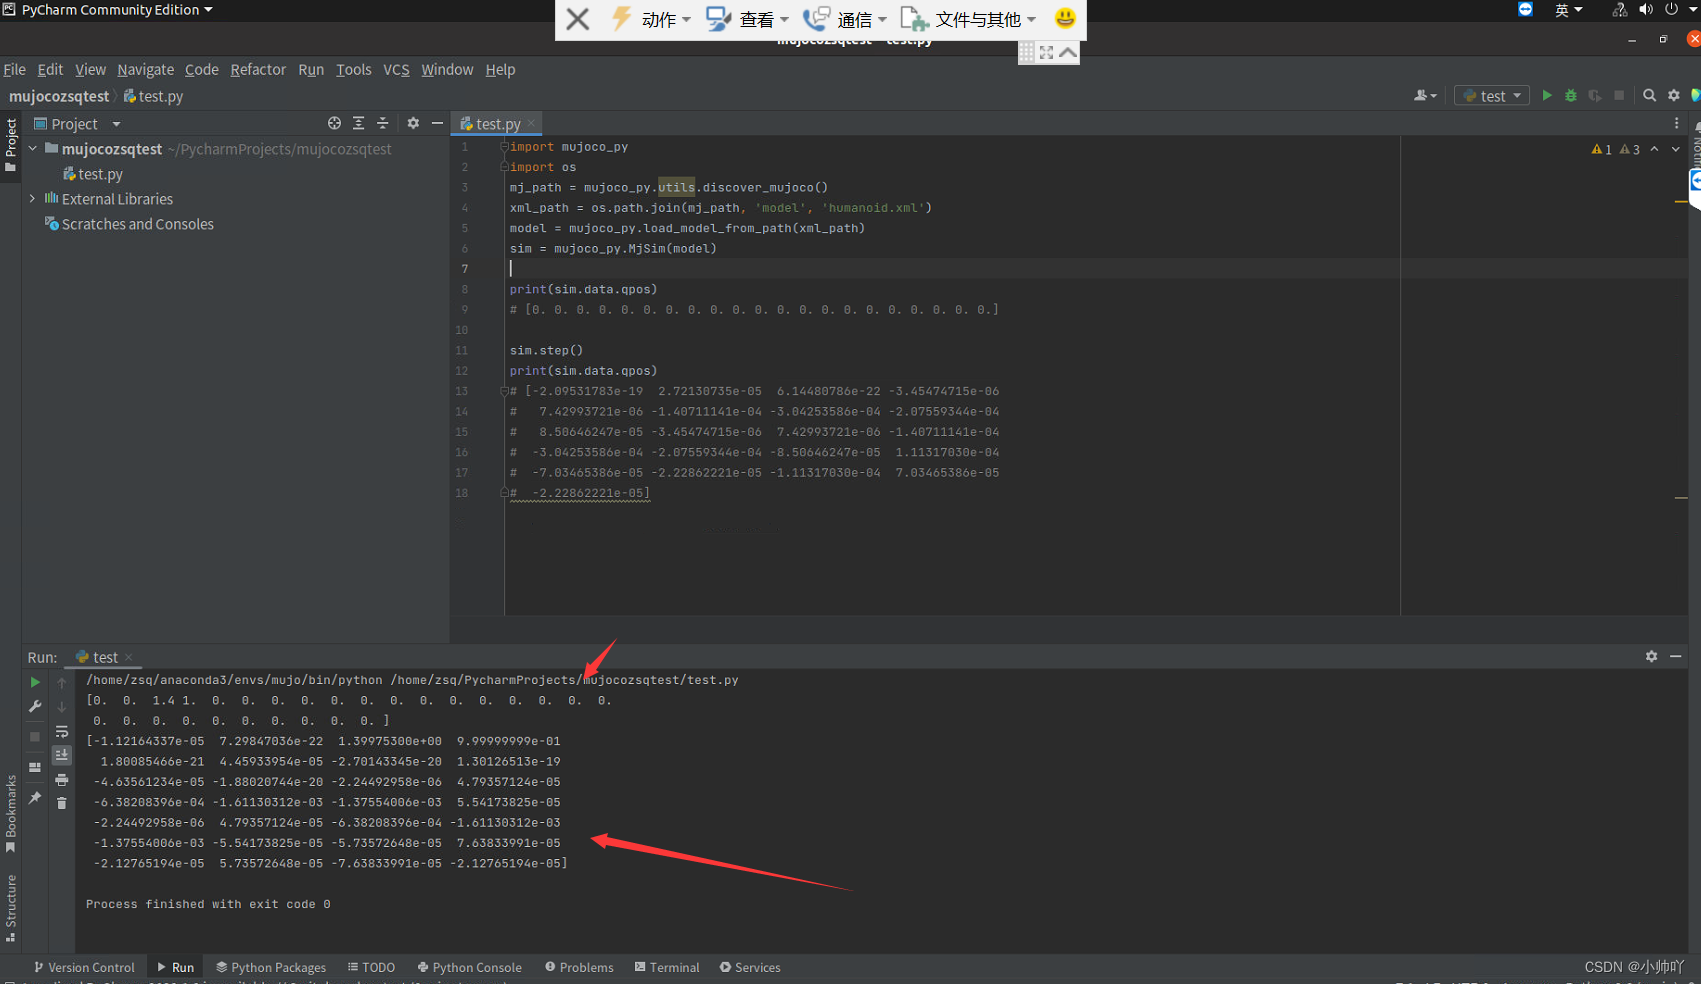Image resolution: width=1701 pixels, height=984 pixels.
Task: Open 查看 dropdown in remote toolbar
Action: coord(747,19)
